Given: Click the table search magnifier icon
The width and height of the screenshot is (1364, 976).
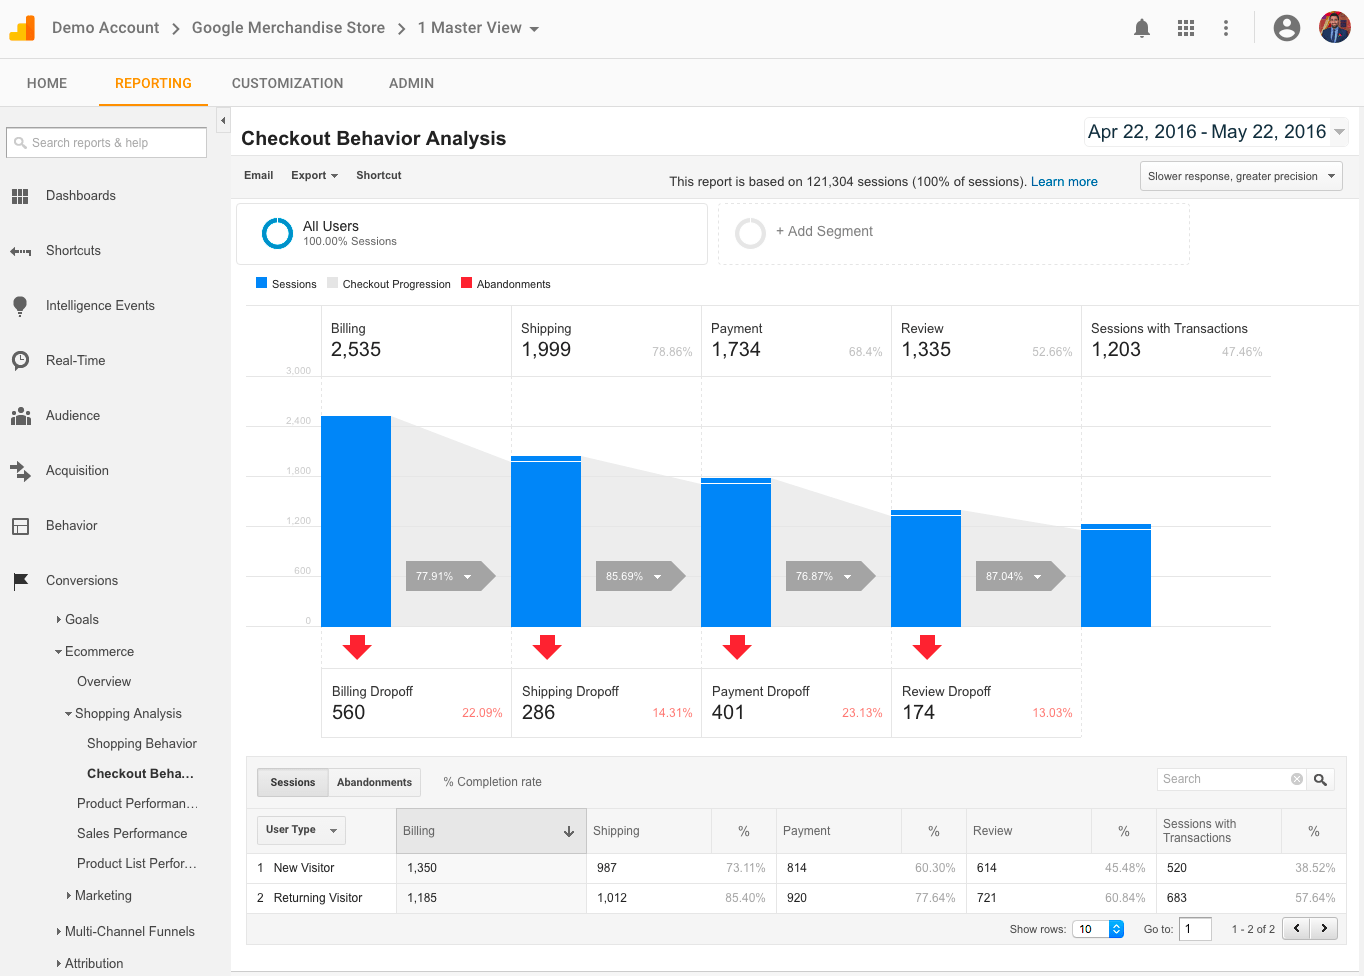Looking at the screenshot, I should pyautogui.click(x=1320, y=779).
